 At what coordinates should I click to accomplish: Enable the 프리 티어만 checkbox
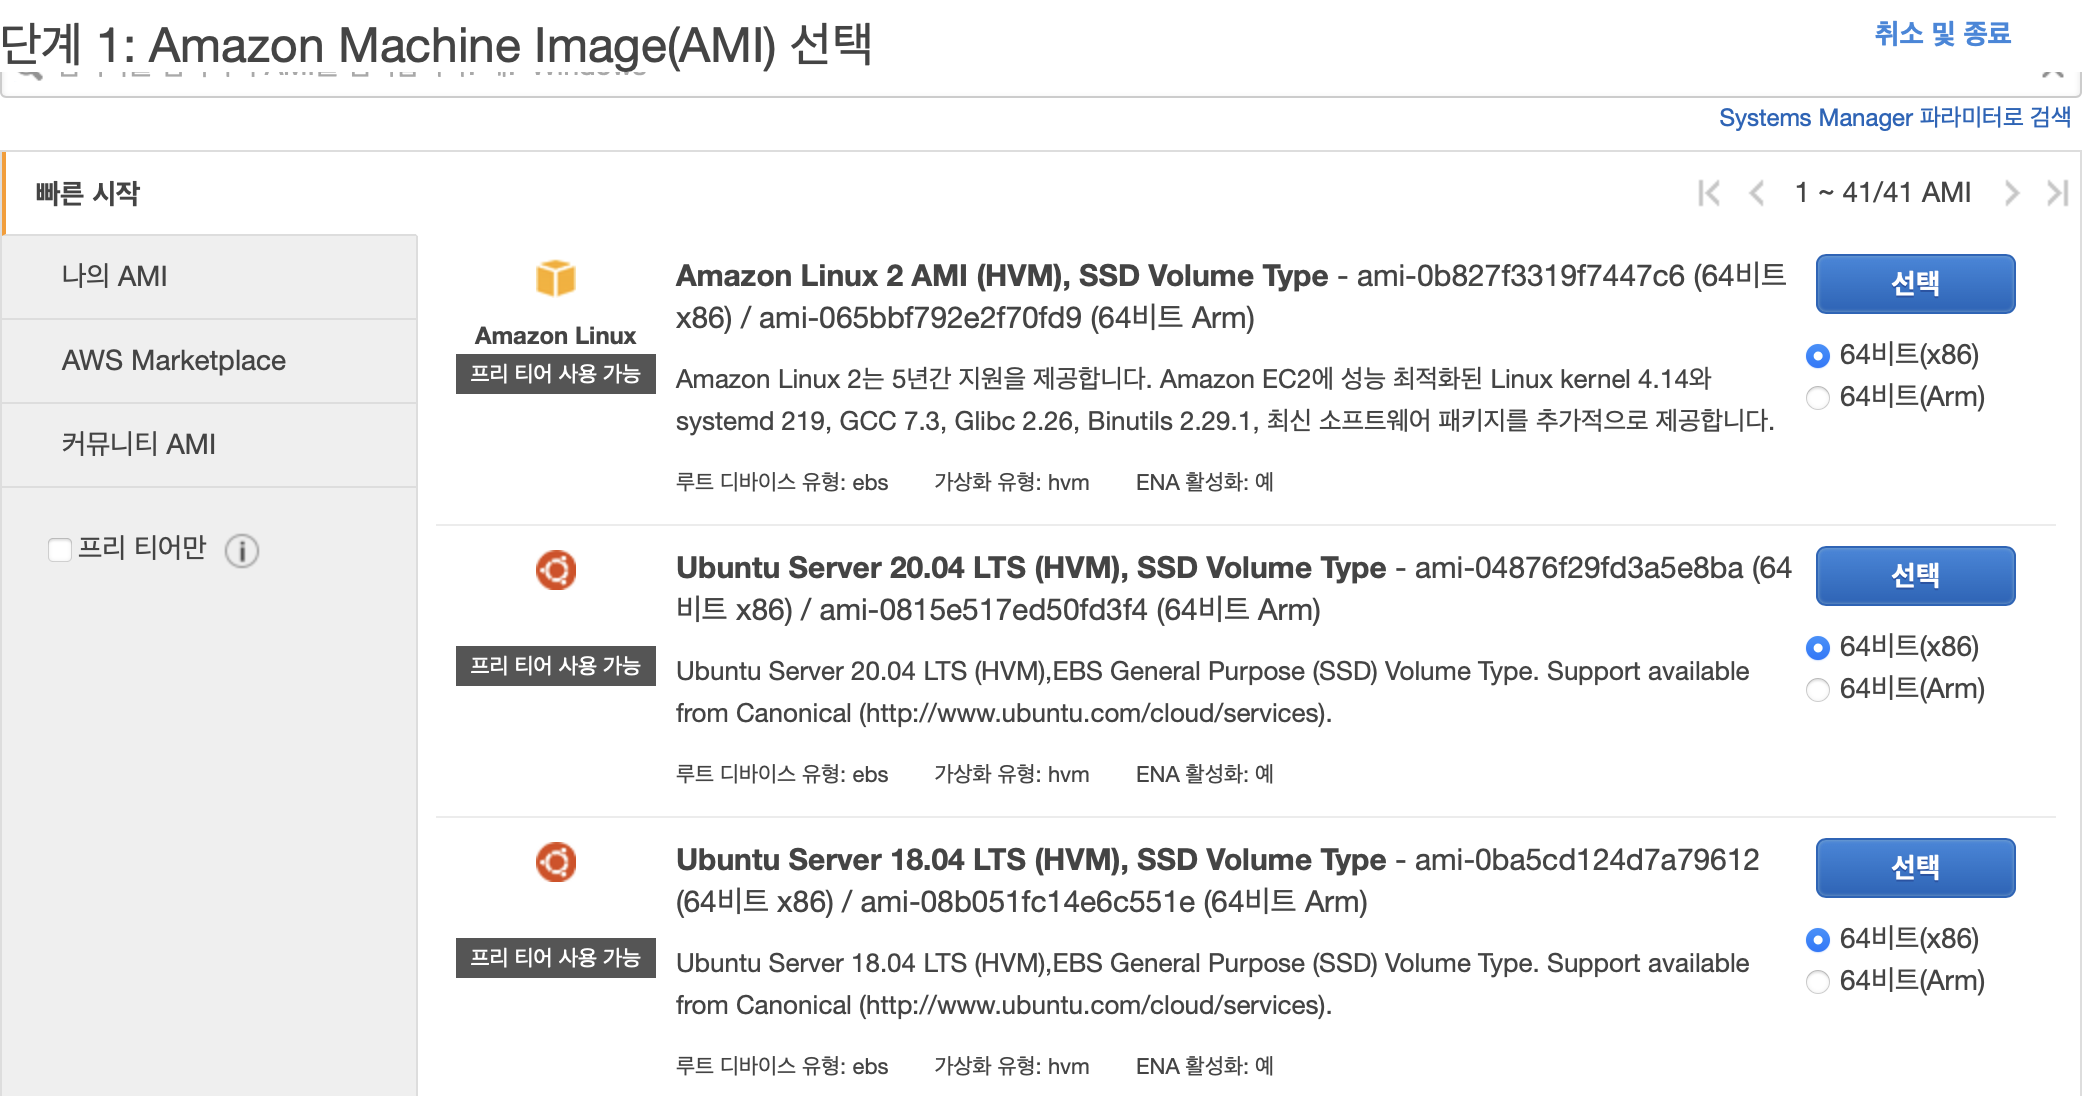click(x=60, y=549)
